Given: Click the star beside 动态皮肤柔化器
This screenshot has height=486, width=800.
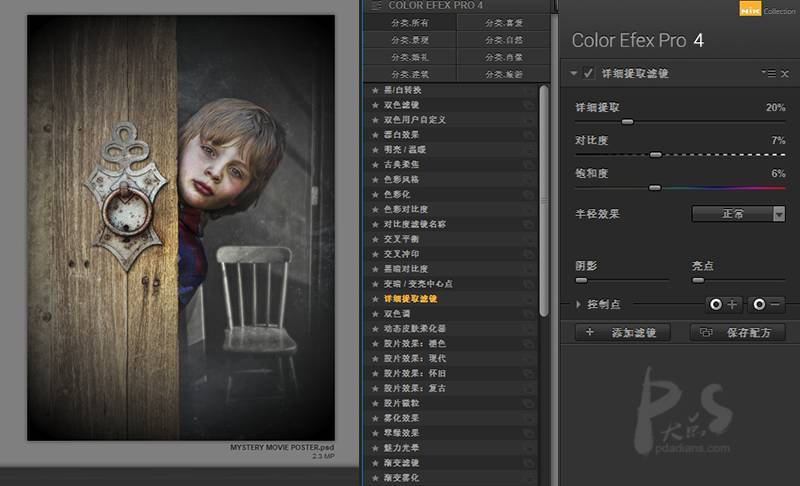Looking at the screenshot, I should [x=375, y=328].
